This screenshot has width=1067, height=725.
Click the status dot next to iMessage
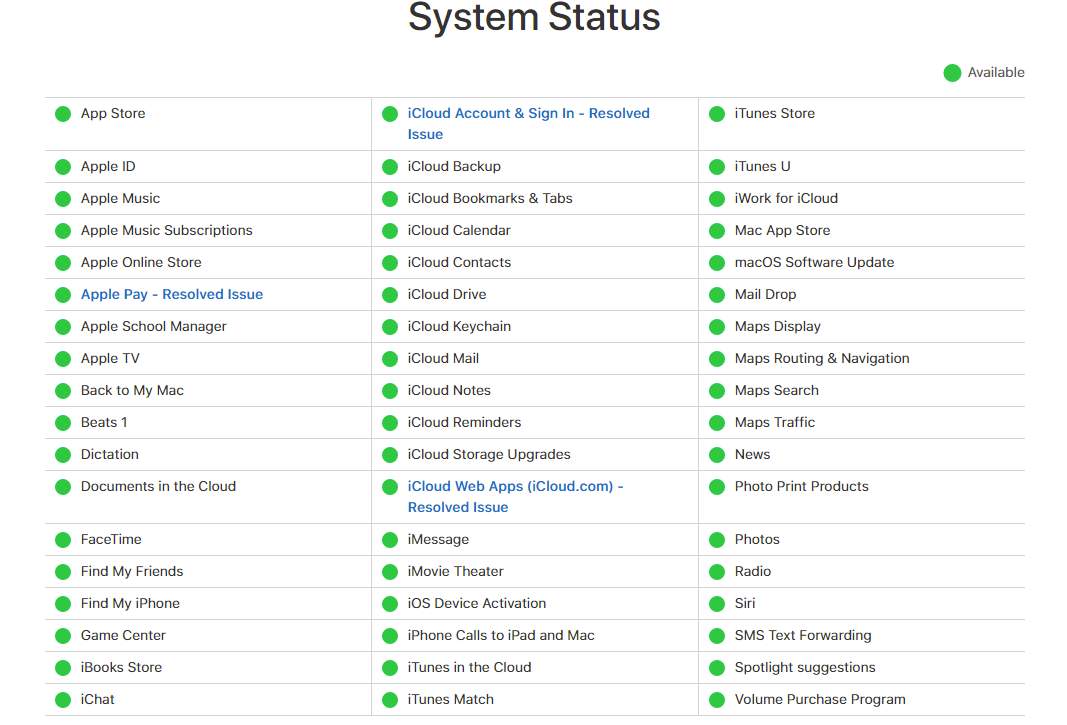tap(390, 540)
